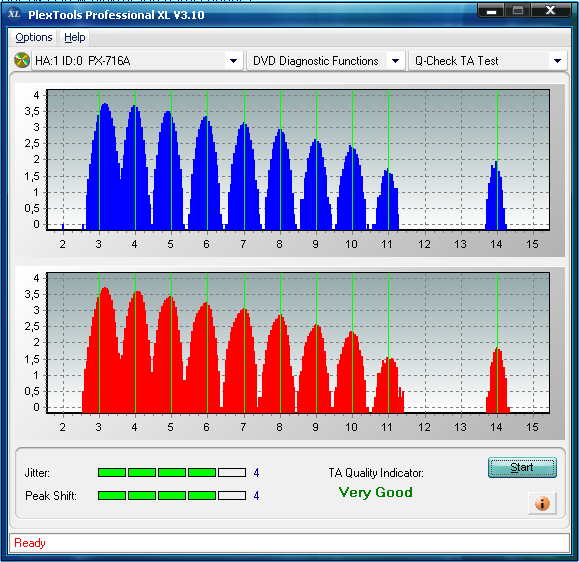Close the PlexTools window
The height and width of the screenshot is (562, 579).
(550, 11)
